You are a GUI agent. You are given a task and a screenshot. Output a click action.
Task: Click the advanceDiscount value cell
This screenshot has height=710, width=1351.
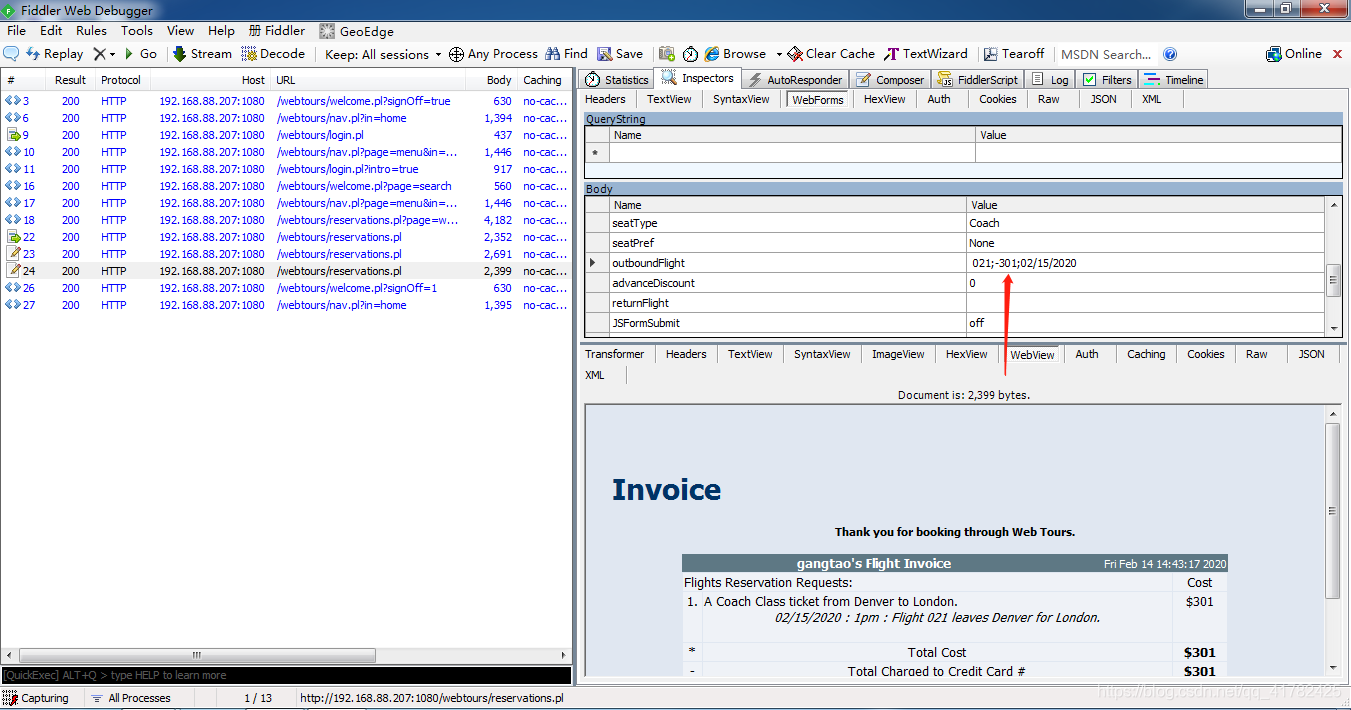pos(1146,283)
